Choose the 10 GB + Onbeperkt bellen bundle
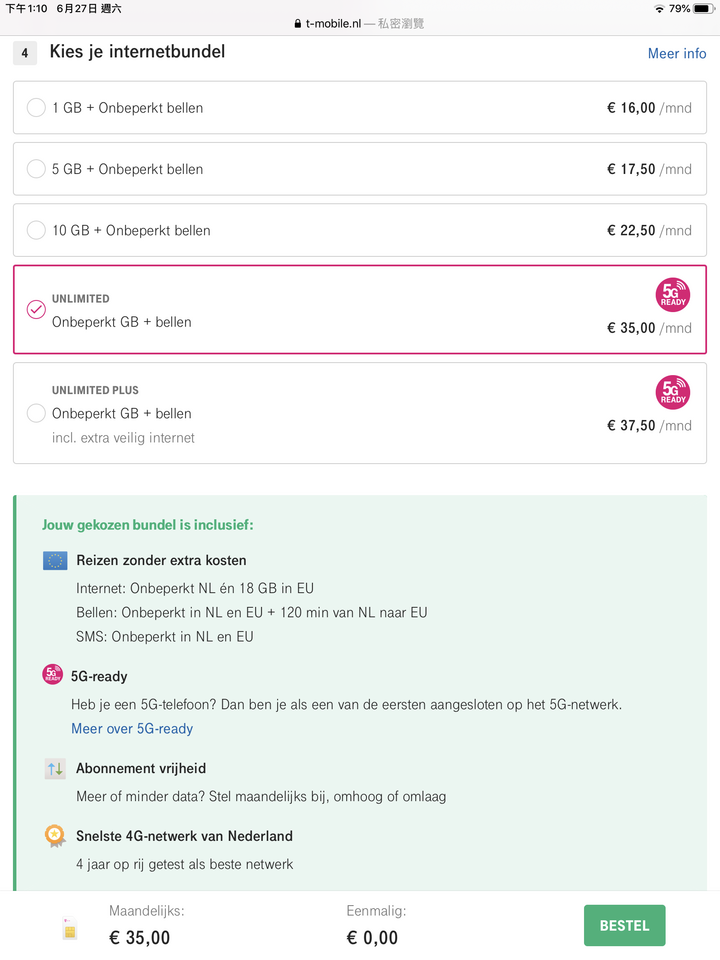The width and height of the screenshot is (720, 960). coord(360,230)
